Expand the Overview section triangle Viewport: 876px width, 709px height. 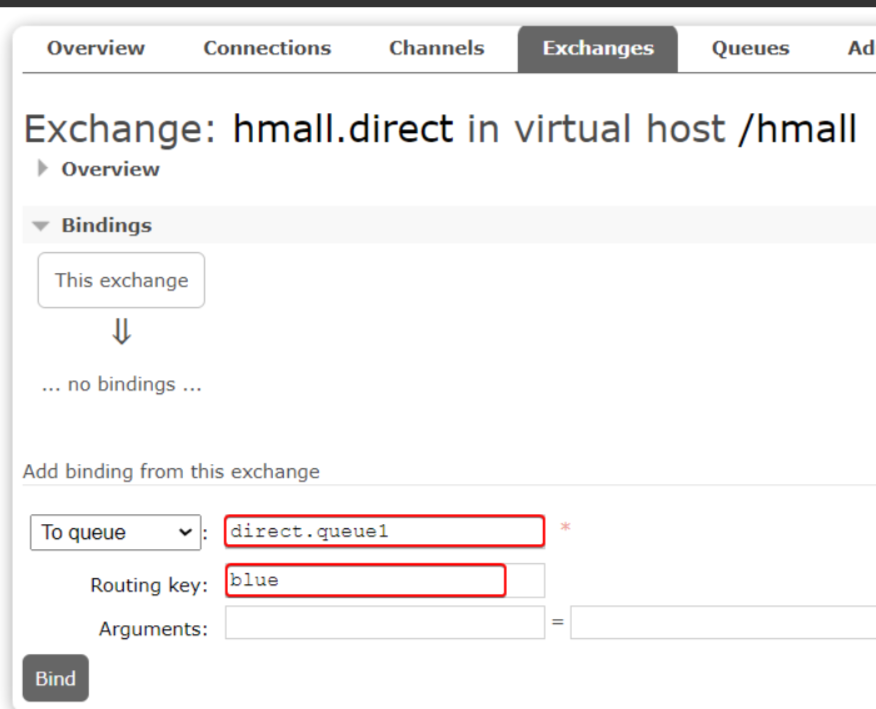click(42, 169)
